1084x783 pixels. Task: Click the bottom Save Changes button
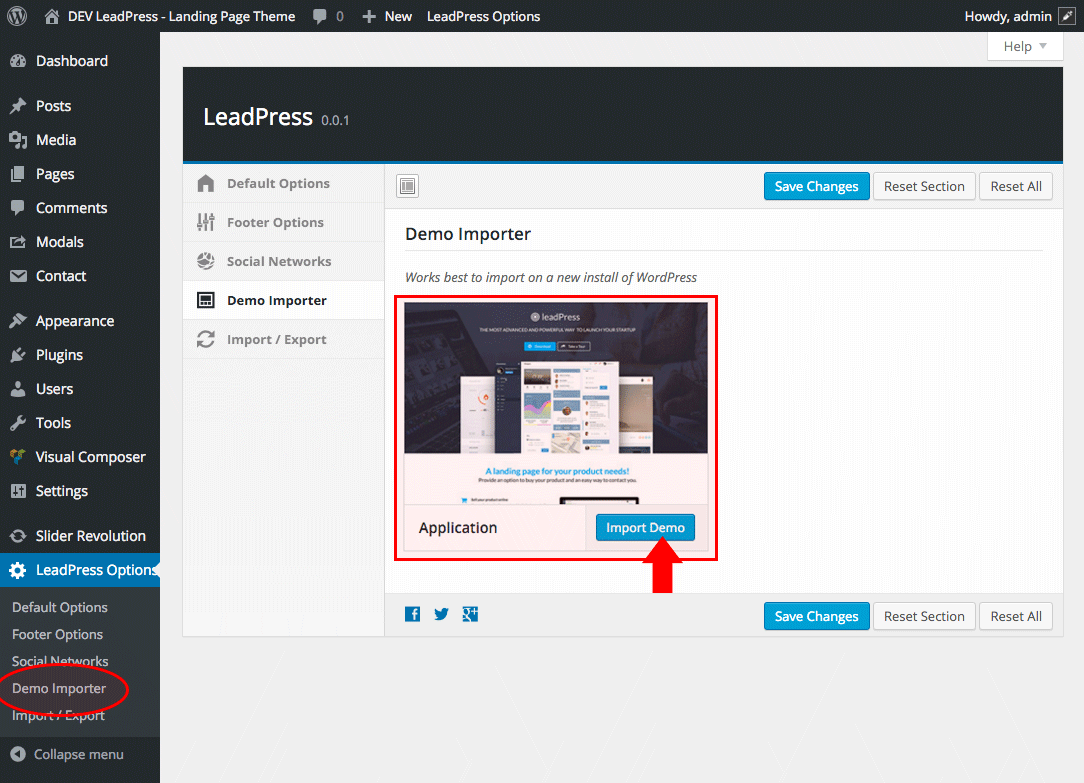(816, 616)
